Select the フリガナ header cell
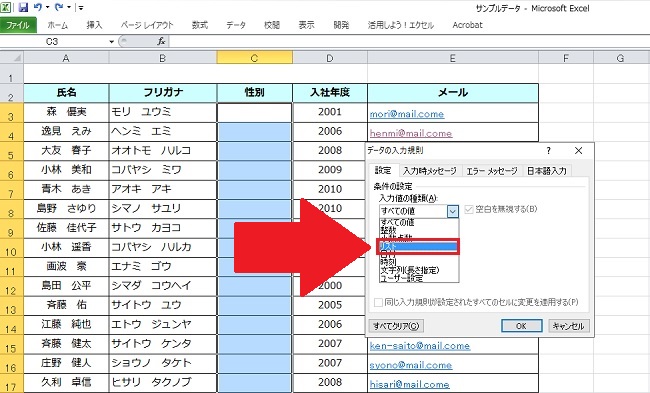Viewport: 650px width, 393px height. click(x=163, y=93)
